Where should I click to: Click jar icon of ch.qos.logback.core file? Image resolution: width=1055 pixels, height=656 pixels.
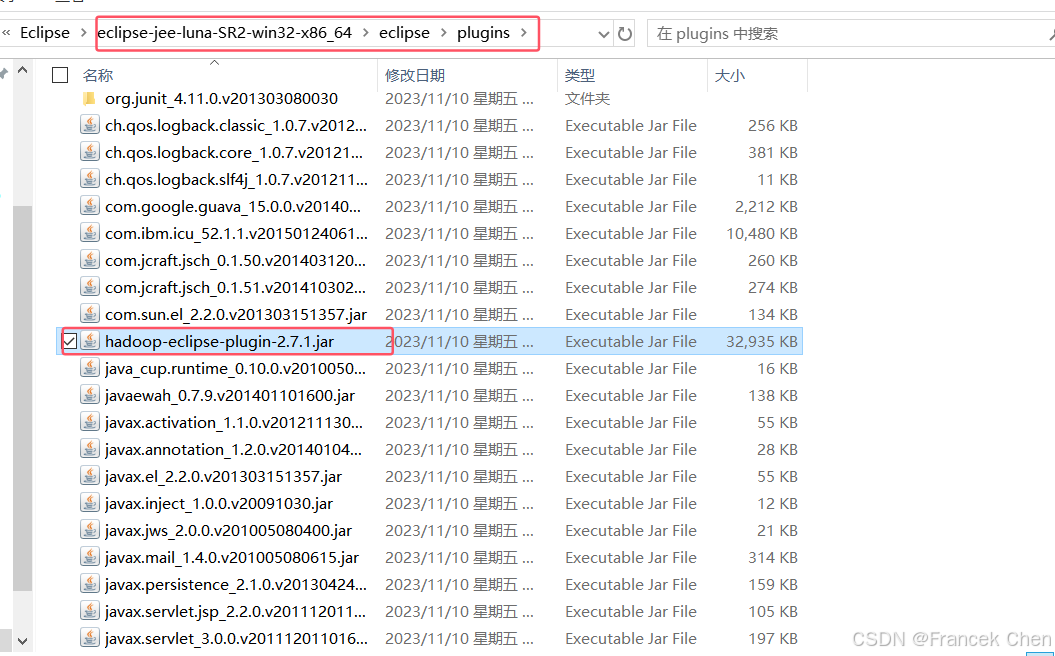(89, 153)
